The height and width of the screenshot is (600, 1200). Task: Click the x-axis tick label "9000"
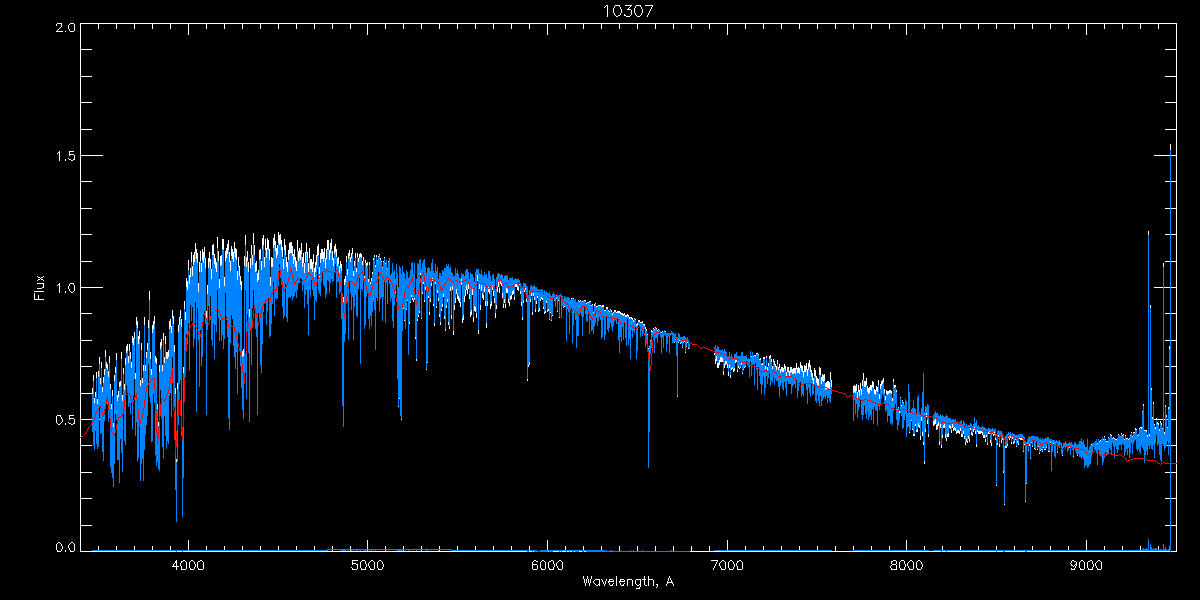[1087, 565]
